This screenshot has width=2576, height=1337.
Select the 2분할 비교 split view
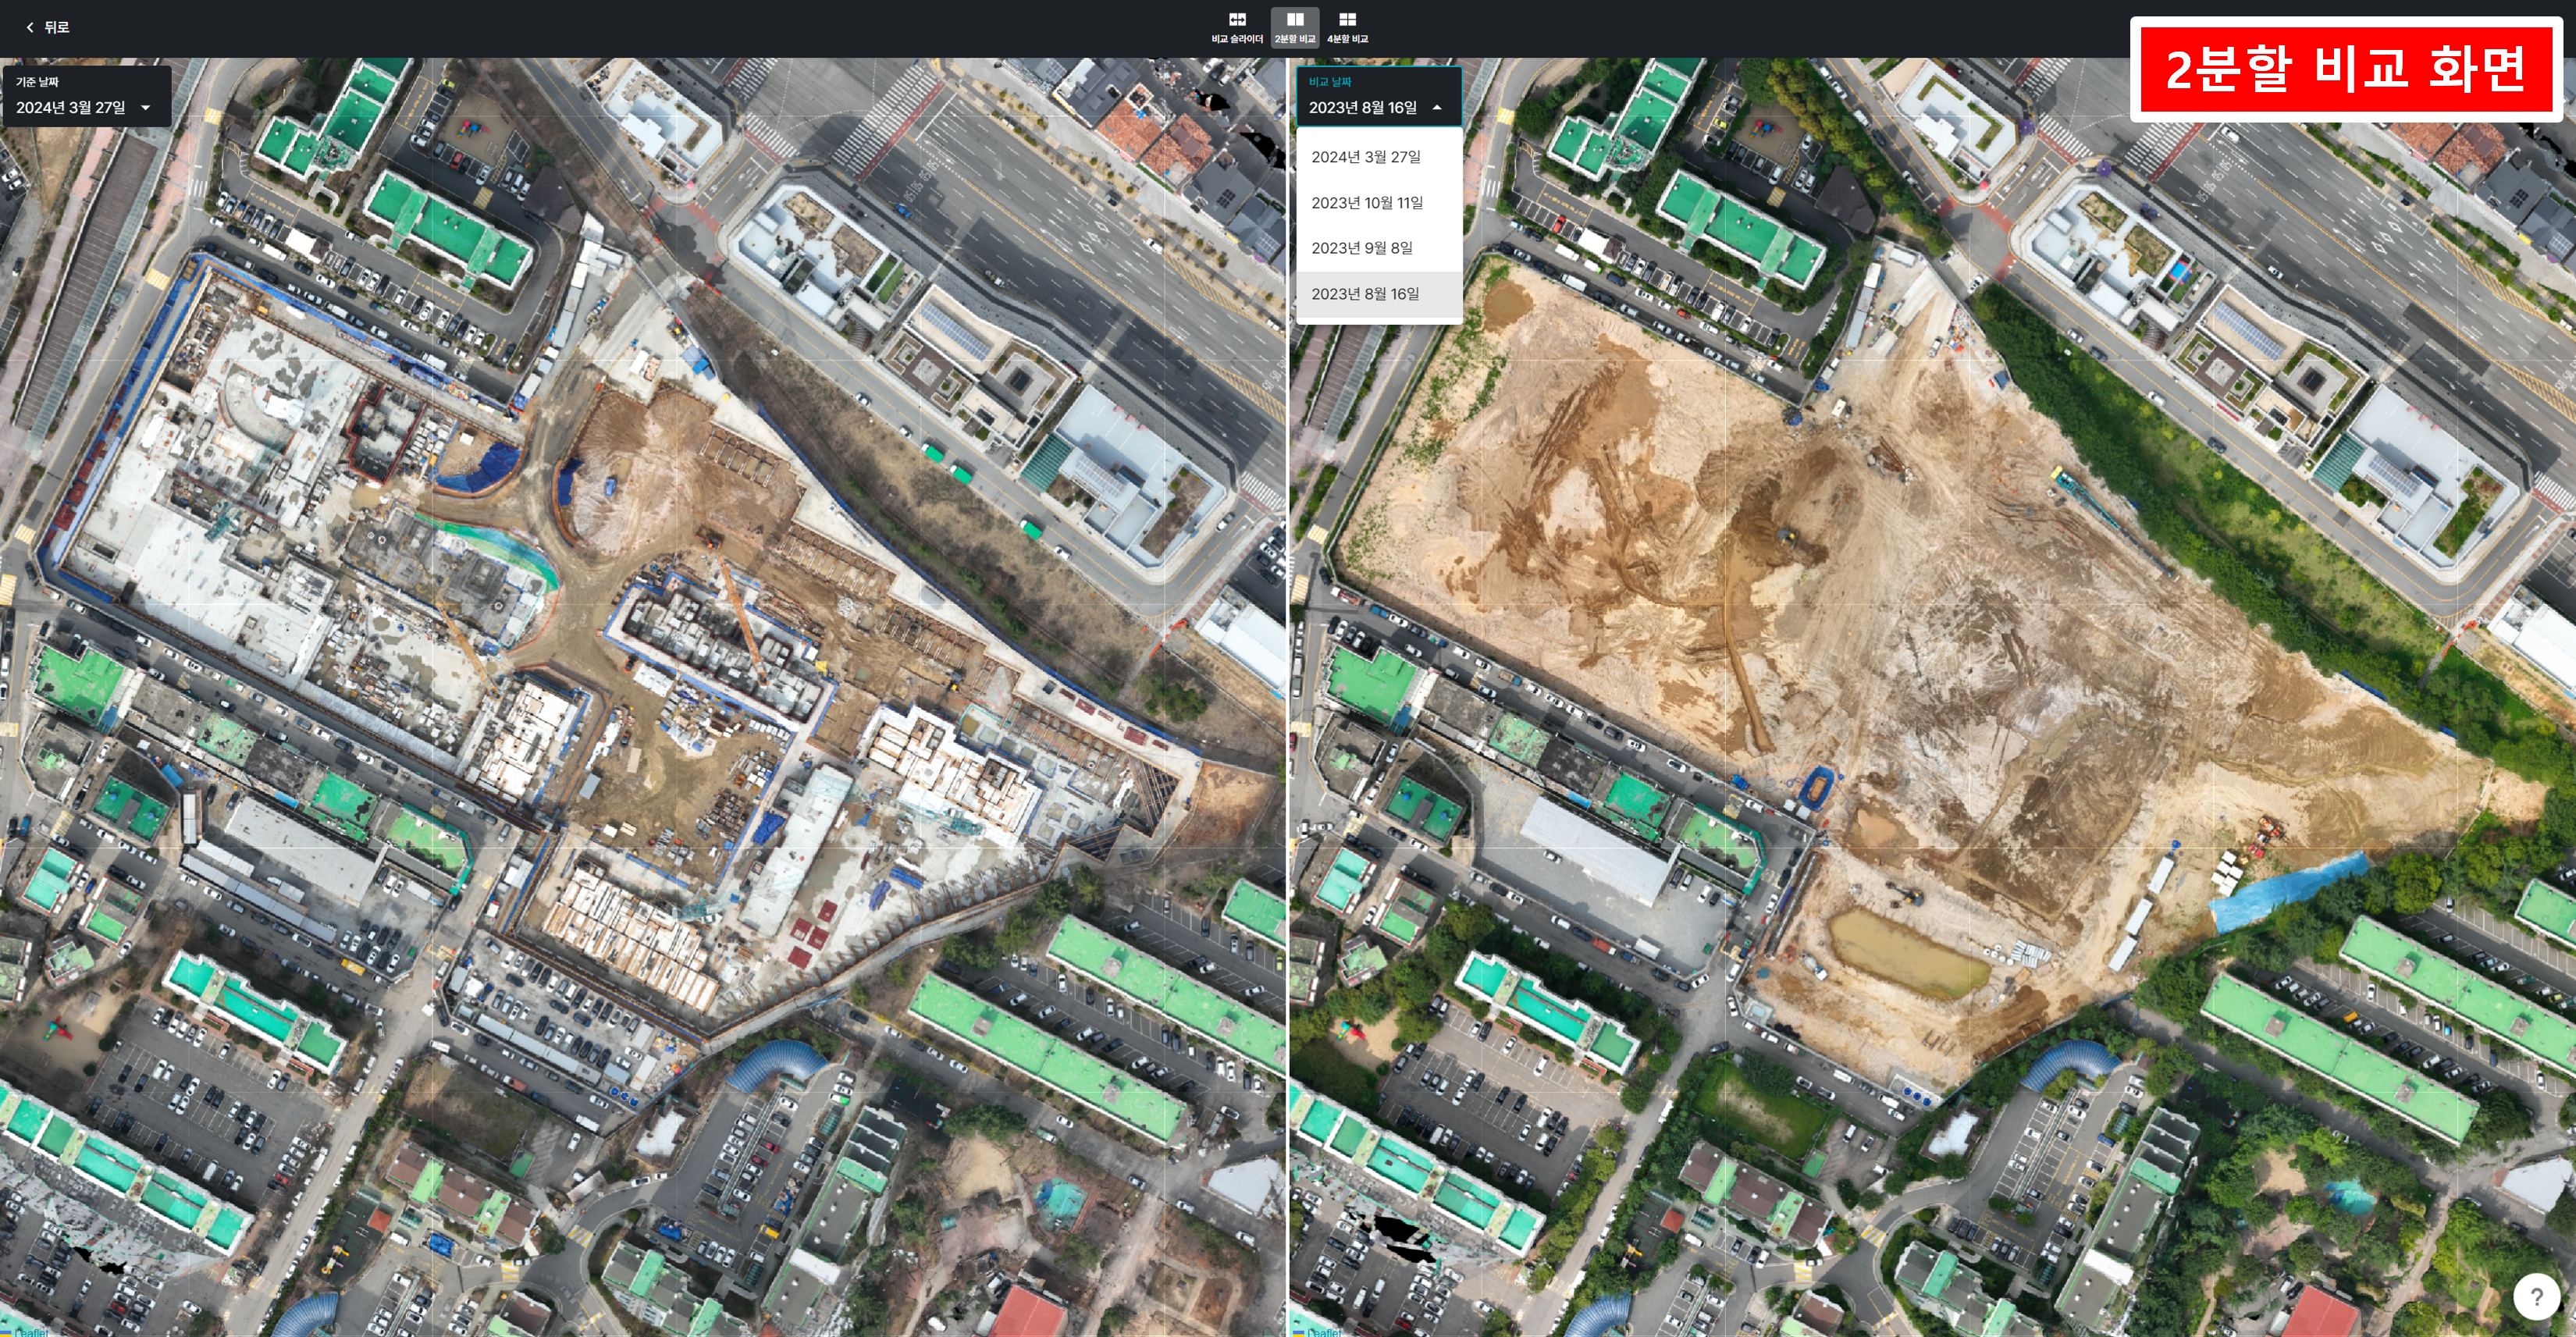1294,27
